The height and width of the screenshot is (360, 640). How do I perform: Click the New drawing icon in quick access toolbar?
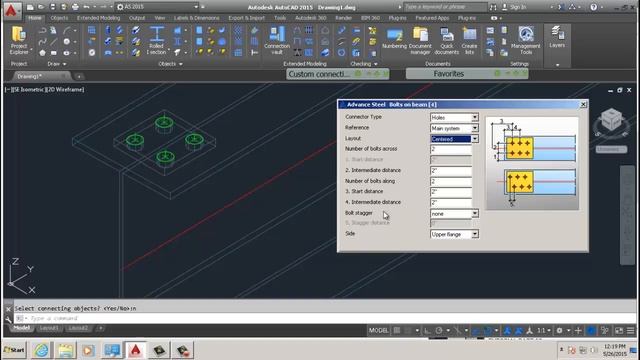(30, 7)
